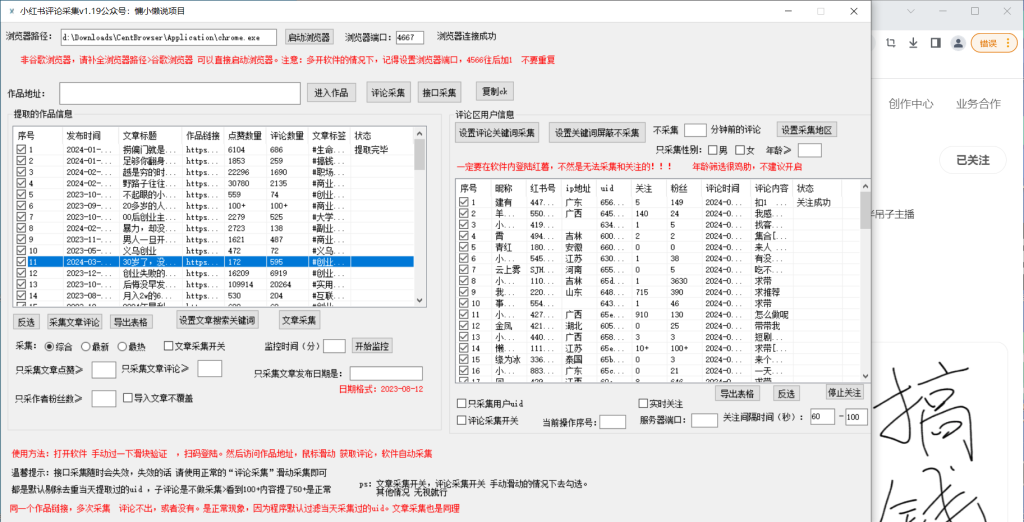Screen dimensions: 1024x522
Task: Open 设置关键词屏蔽不采集
Action: coord(597,133)
